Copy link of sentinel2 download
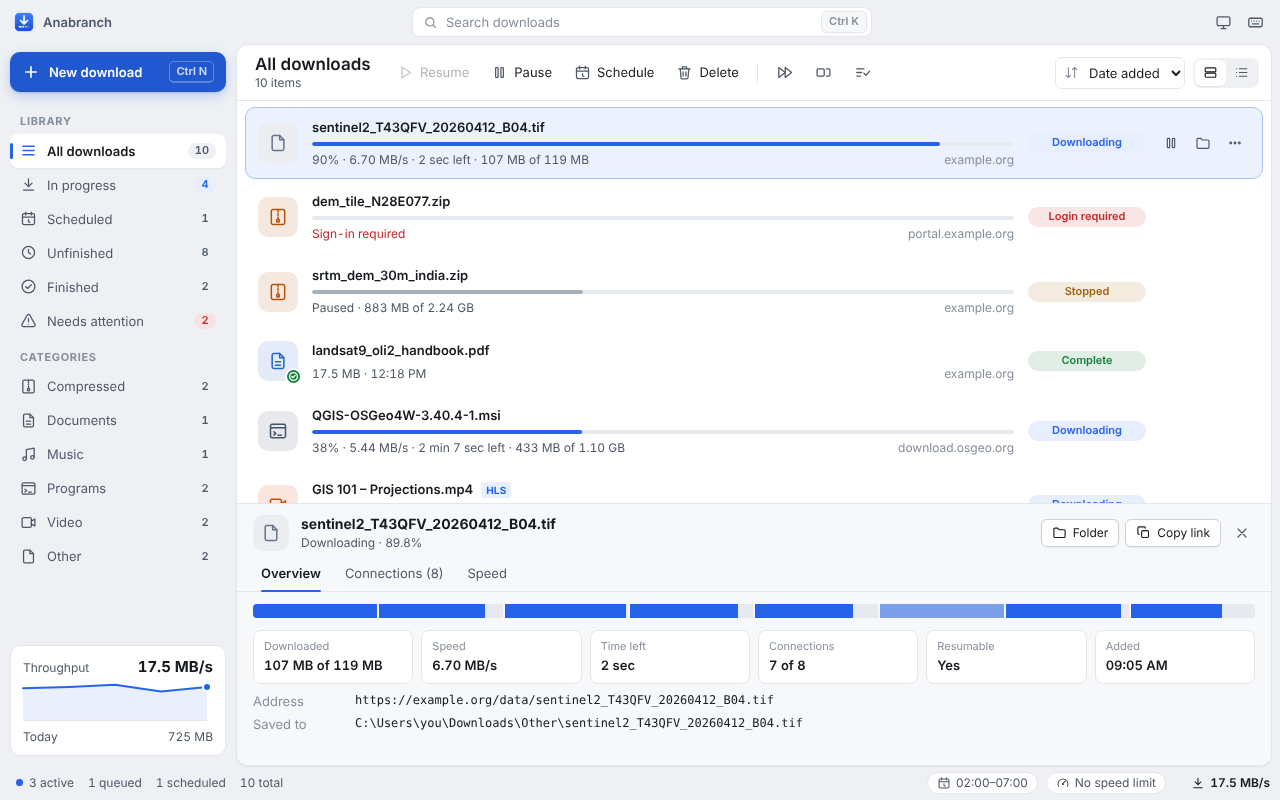1280x800 pixels. (1174, 533)
